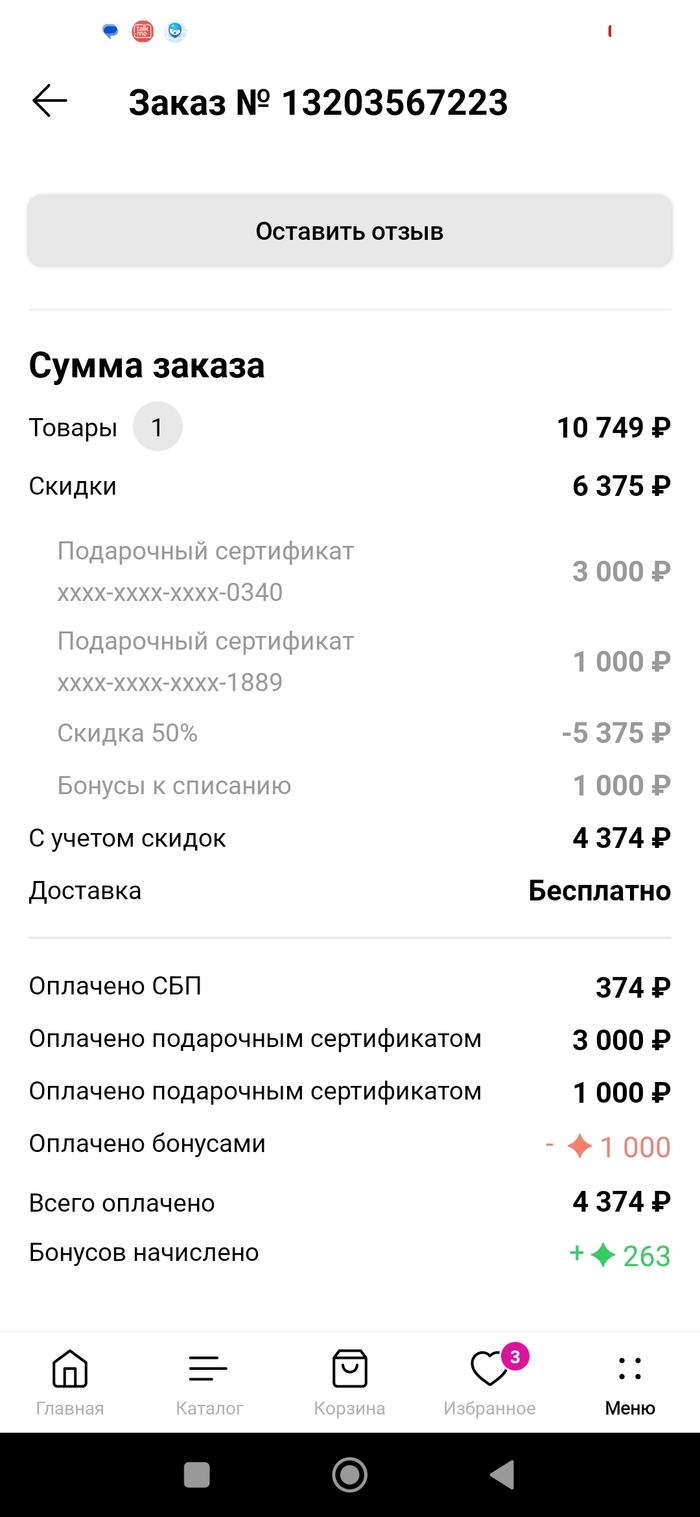The width and height of the screenshot is (700, 1517).
Task: Tap the Android back triangle button
Action: point(501,1474)
